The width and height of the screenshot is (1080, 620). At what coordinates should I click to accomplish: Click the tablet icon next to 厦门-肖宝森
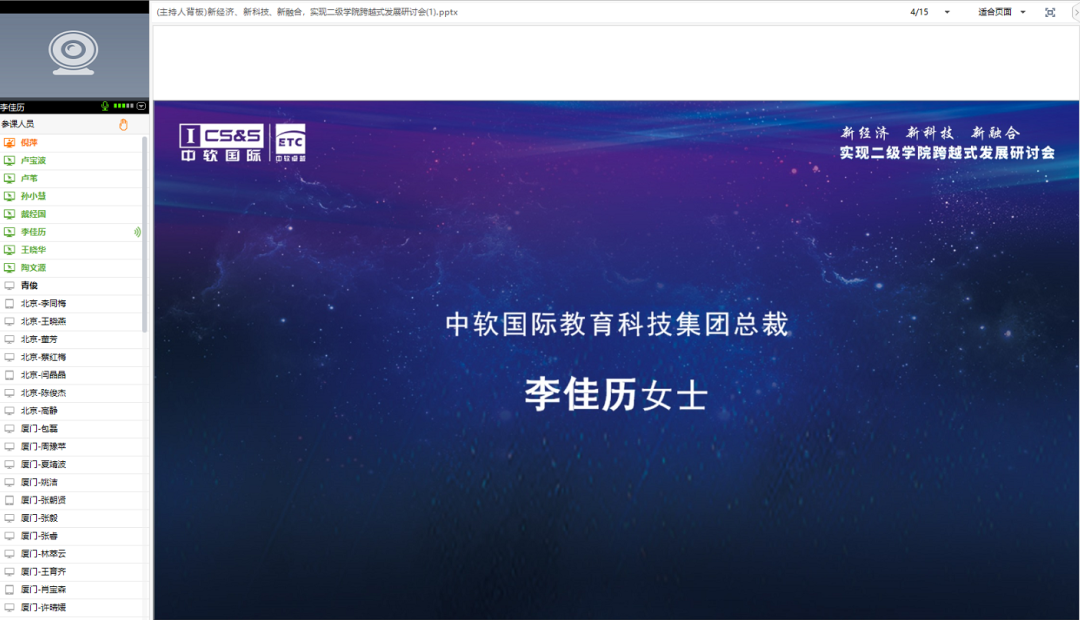(x=10, y=590)
